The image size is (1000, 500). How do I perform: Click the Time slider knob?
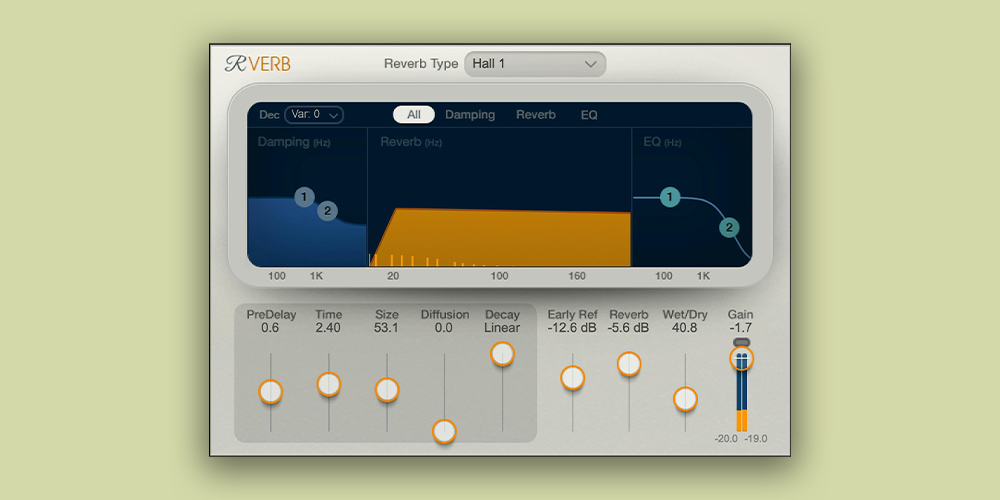click(x=328, y=385)
